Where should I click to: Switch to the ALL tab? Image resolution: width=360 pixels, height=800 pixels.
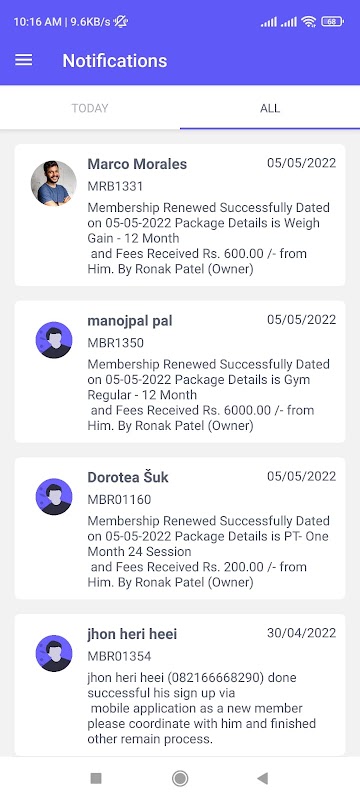coord(270,108)
